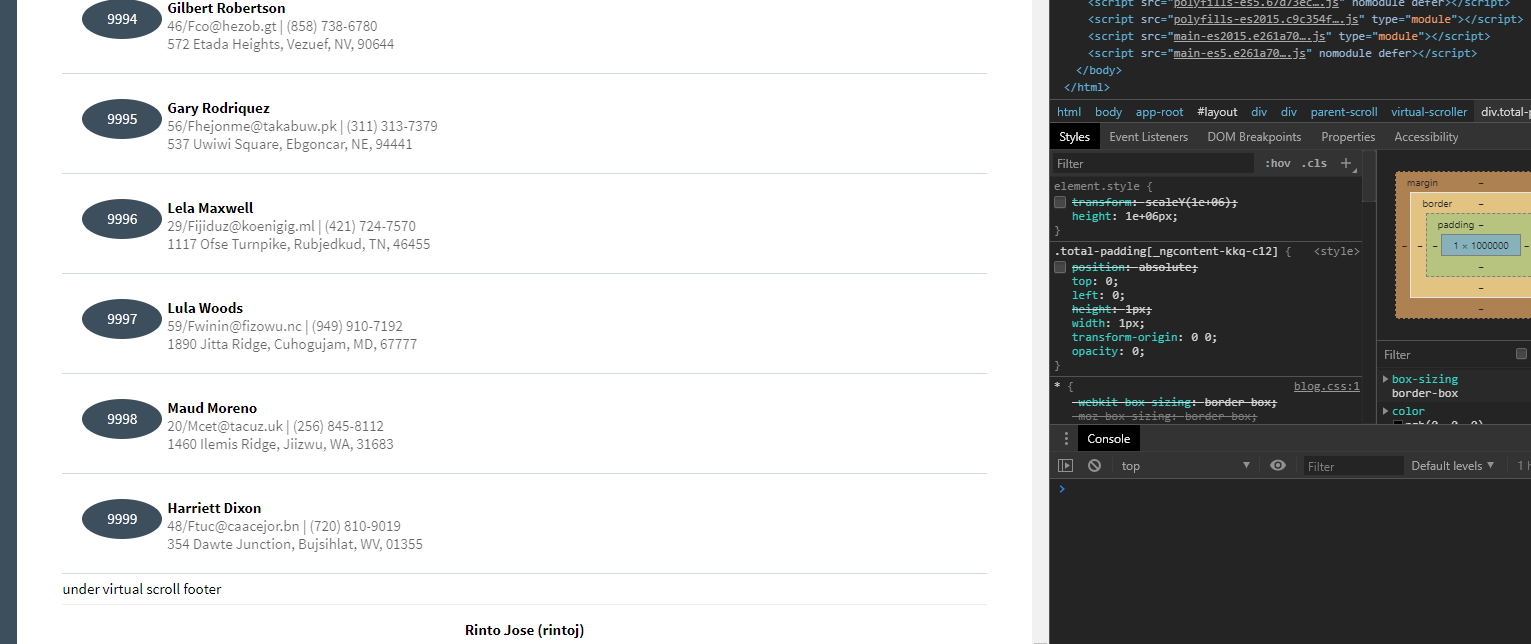The width and height of the screenshot is (1531, 644).
Task: Uncheck the transform scaleY property checkbox
Action: click(x=1060, y=202)
